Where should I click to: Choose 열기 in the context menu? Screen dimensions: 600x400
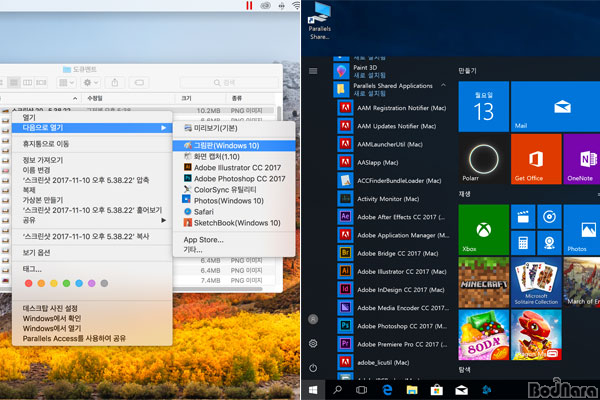click(x=92, y=117)
